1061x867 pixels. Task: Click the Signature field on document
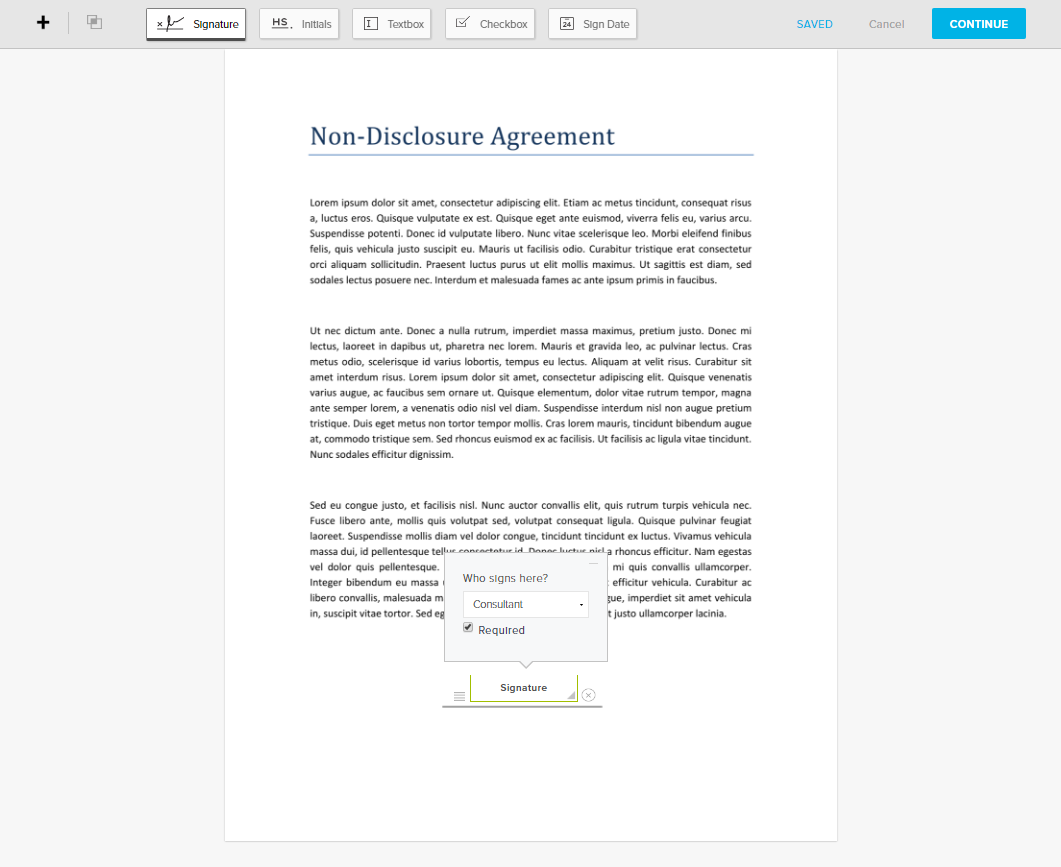(x=524, y=688)
